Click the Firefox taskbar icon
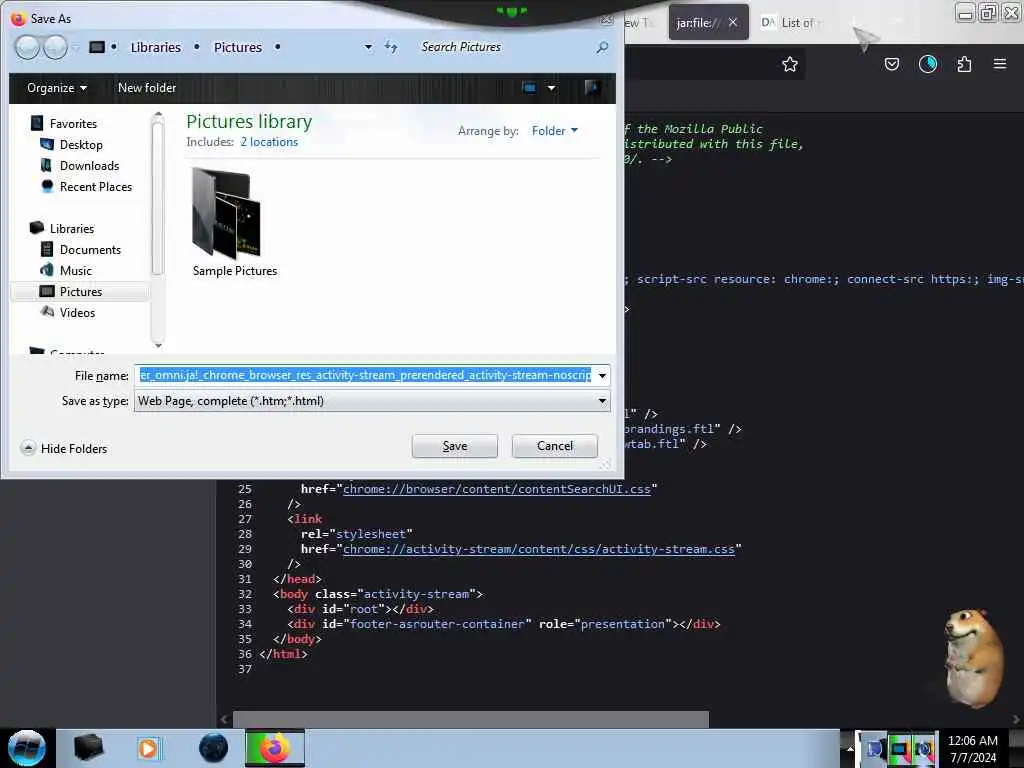The width and height of the screenshot is (1024, 768). [275, 748]
